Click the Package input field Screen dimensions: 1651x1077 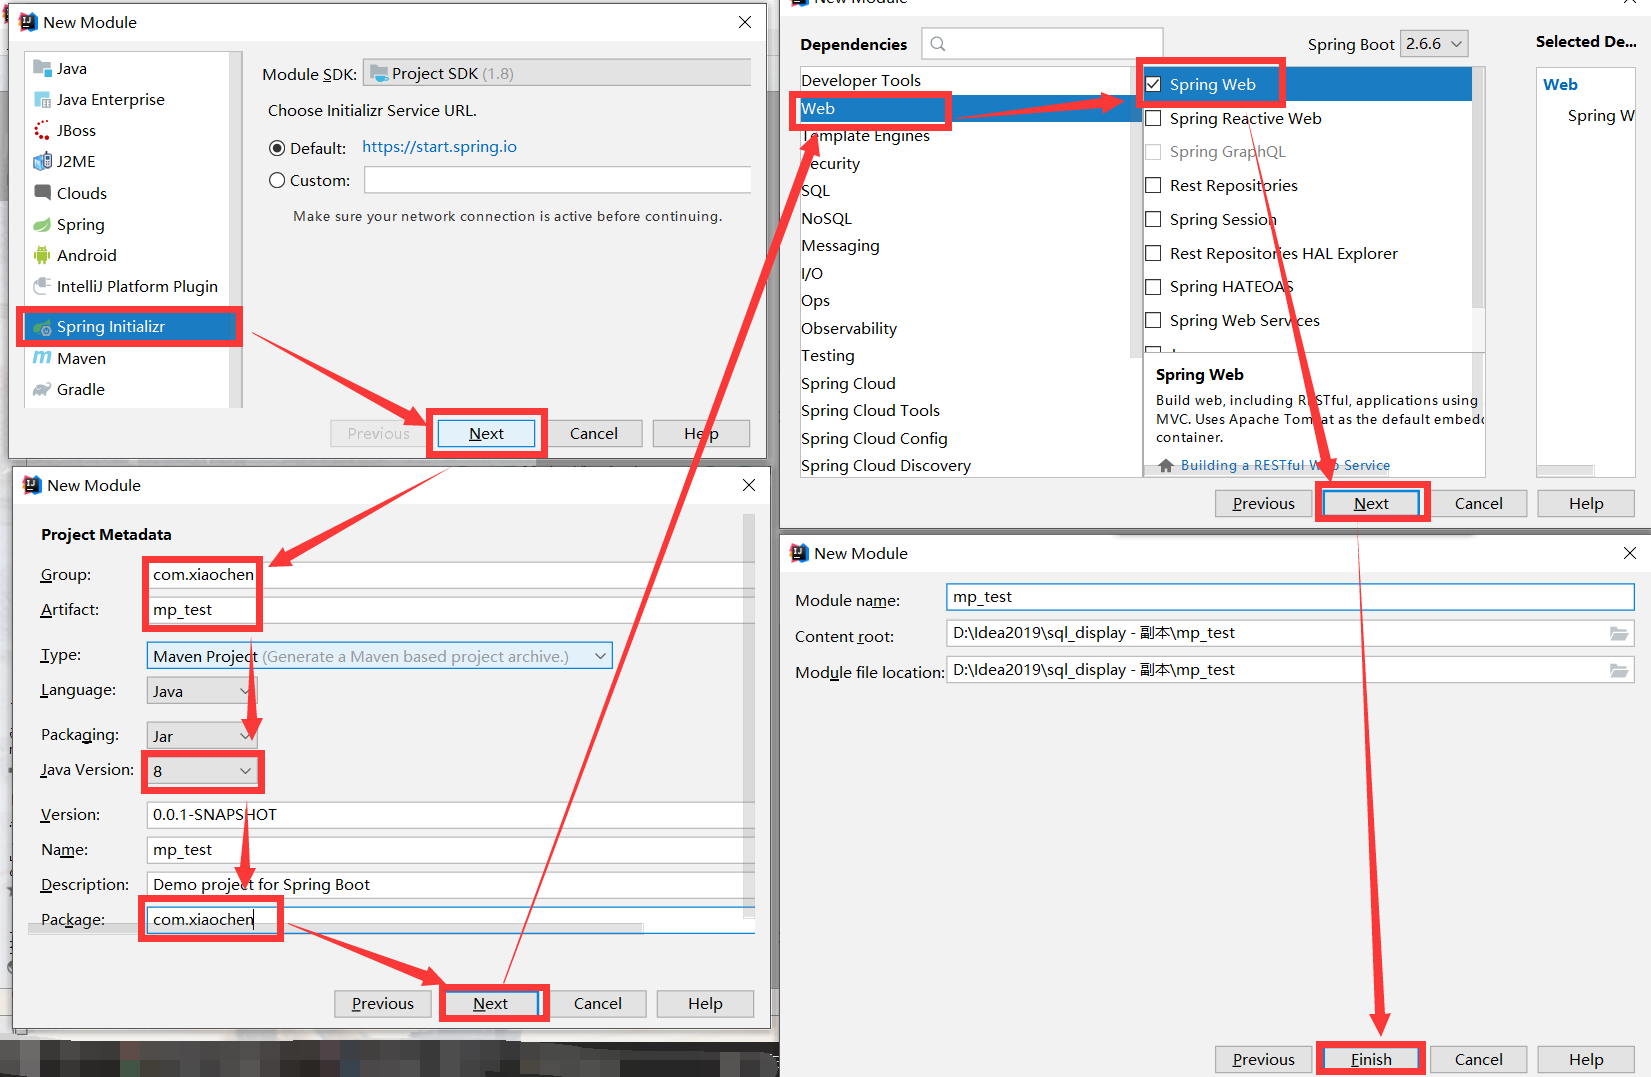[x=450, y=919]
